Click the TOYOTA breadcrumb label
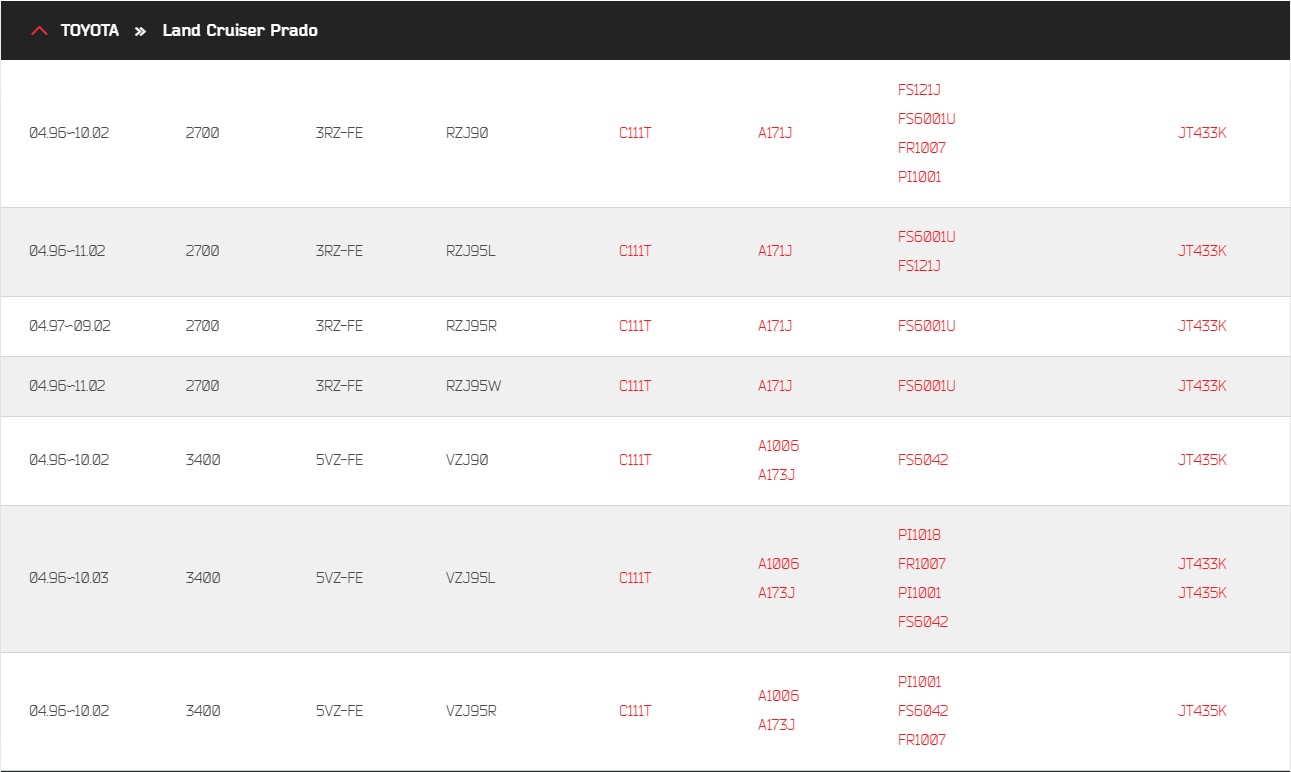The image size is (1291, 772). [x=89, y=31]
